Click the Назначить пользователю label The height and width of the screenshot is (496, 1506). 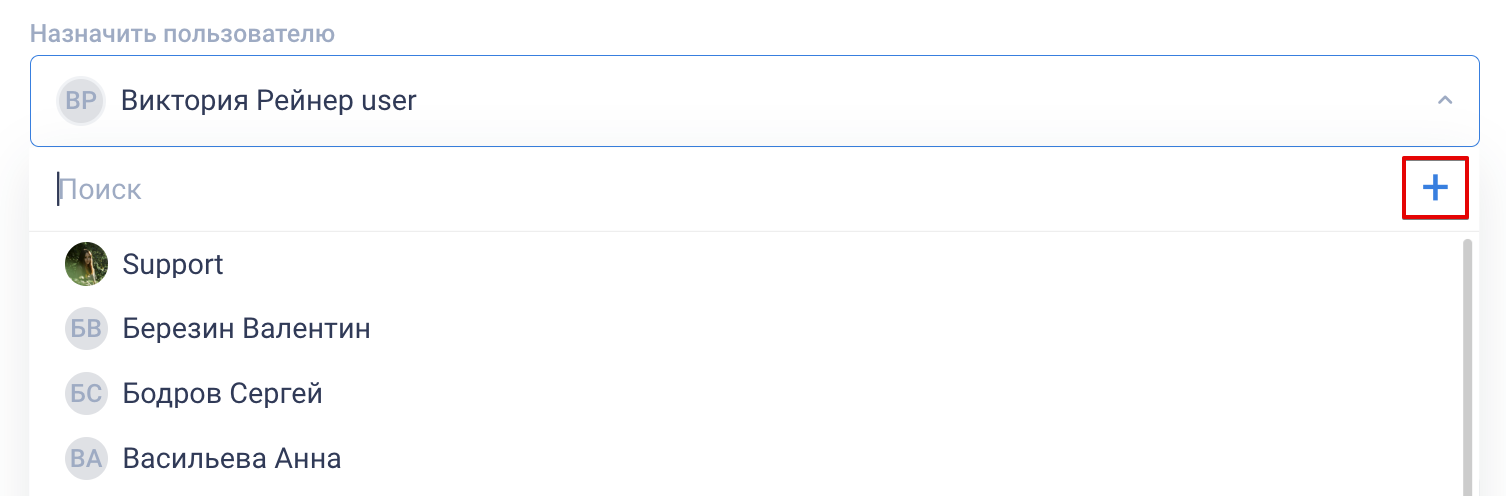tap(182, 33)
